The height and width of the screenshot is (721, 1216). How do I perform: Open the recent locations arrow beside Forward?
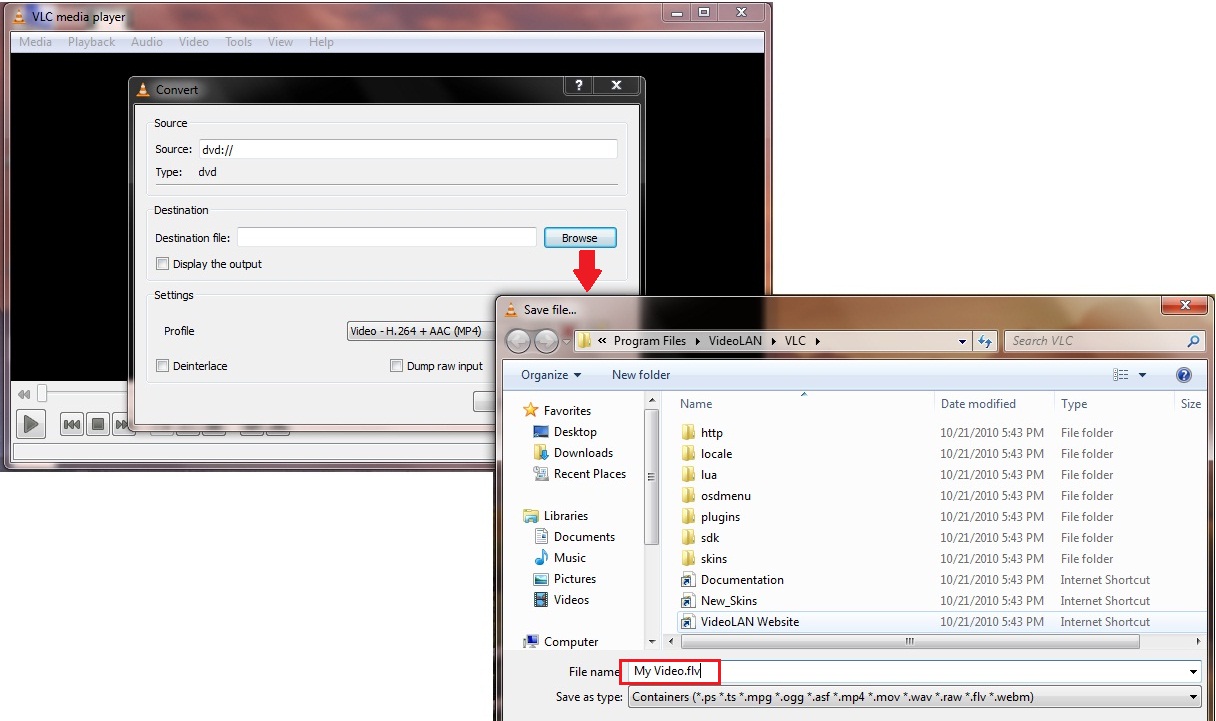[566, 342]
